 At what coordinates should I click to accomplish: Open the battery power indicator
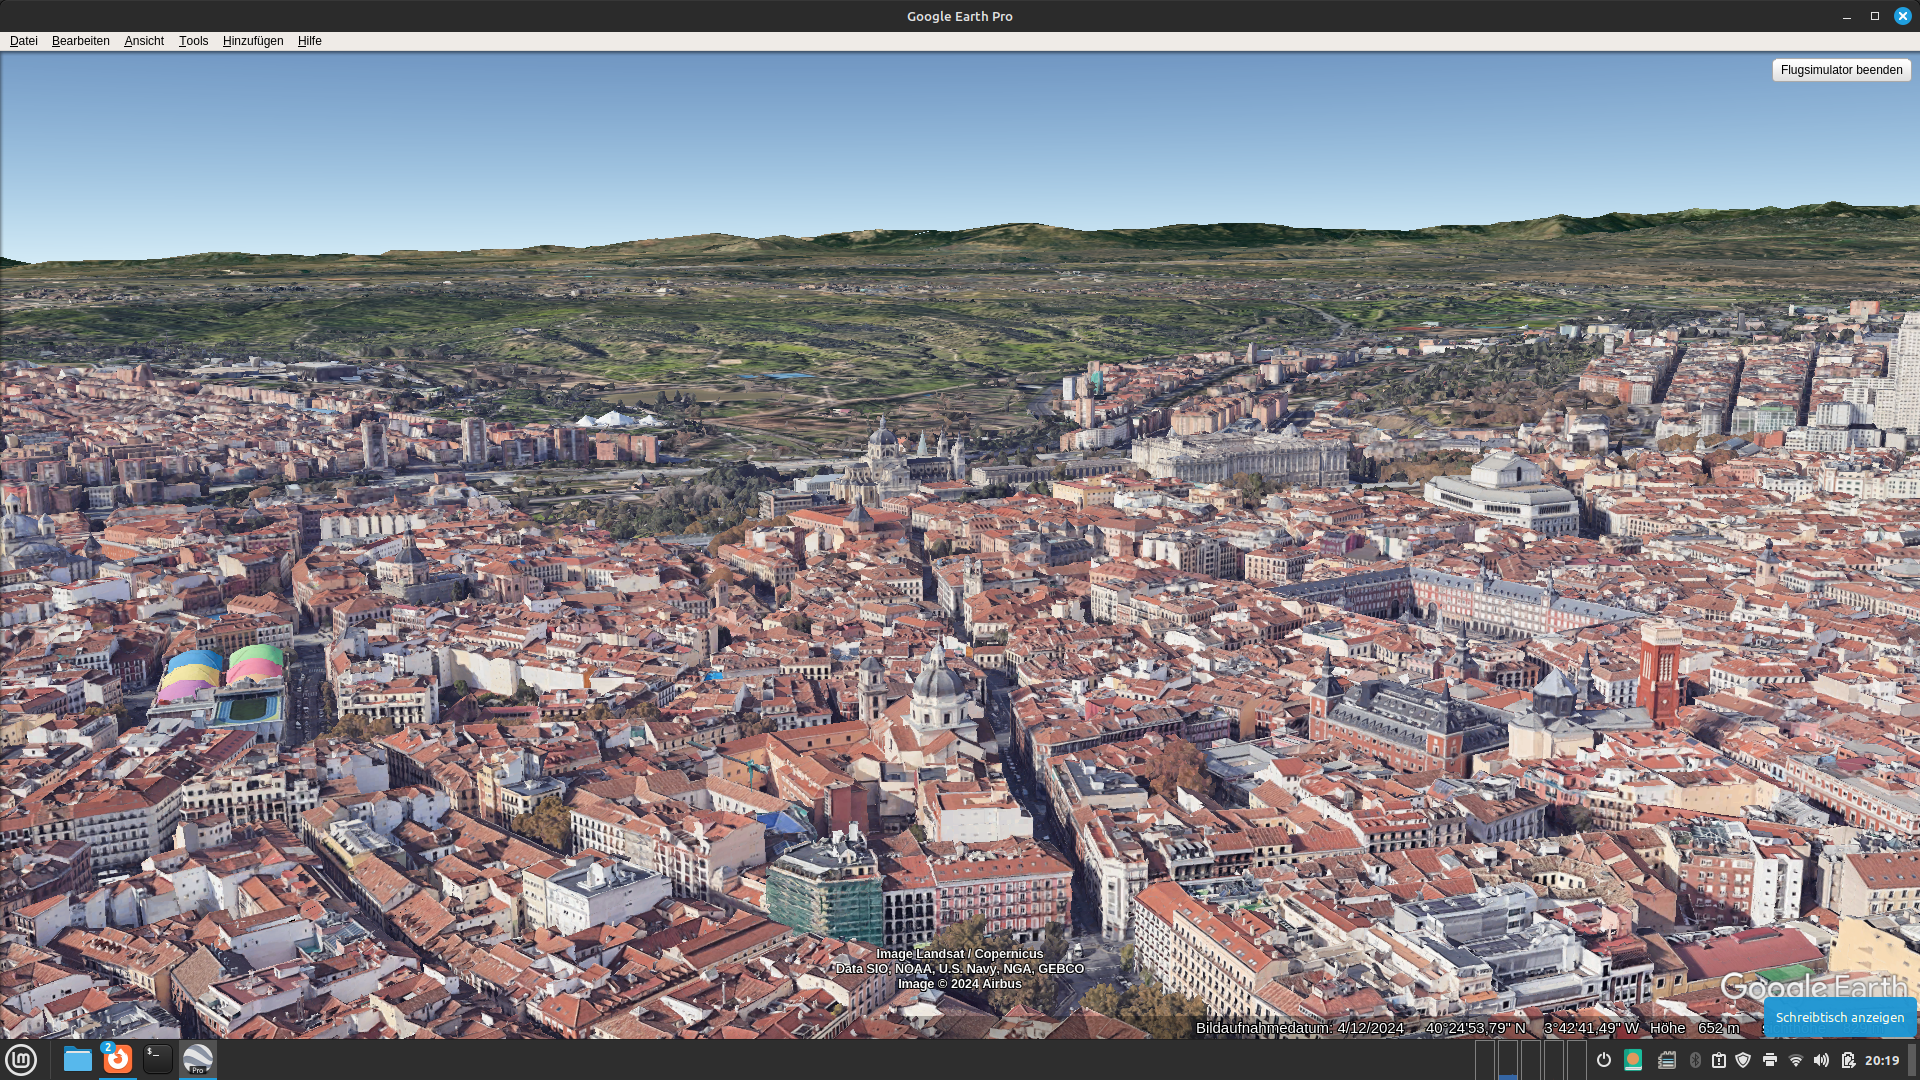point(1847,1060)
